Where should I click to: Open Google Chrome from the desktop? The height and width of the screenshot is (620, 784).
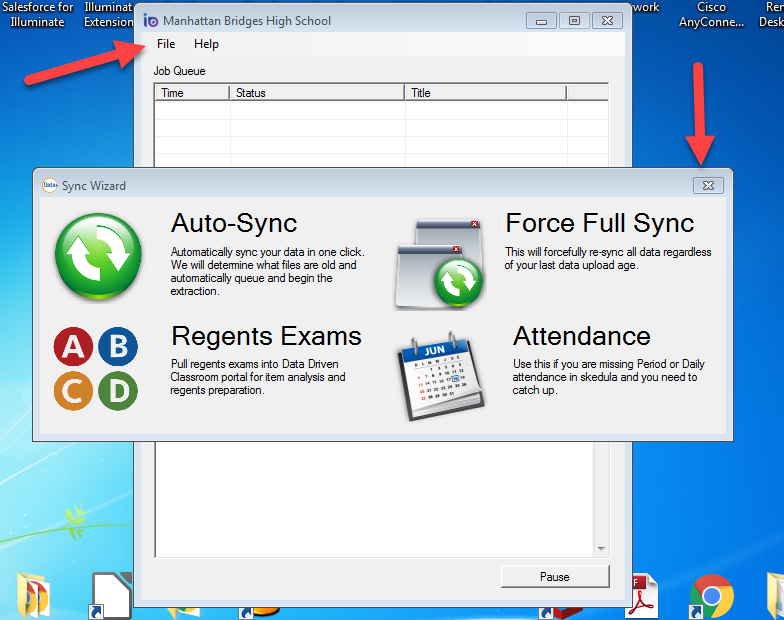(711, 596)
